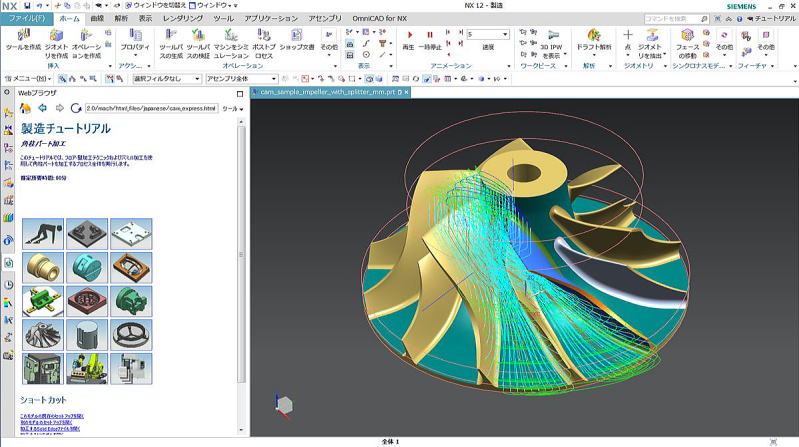799x447 pixels.
Task: Click the Web Browser tab icon in resource bar
Action: [x=8, y=263]
